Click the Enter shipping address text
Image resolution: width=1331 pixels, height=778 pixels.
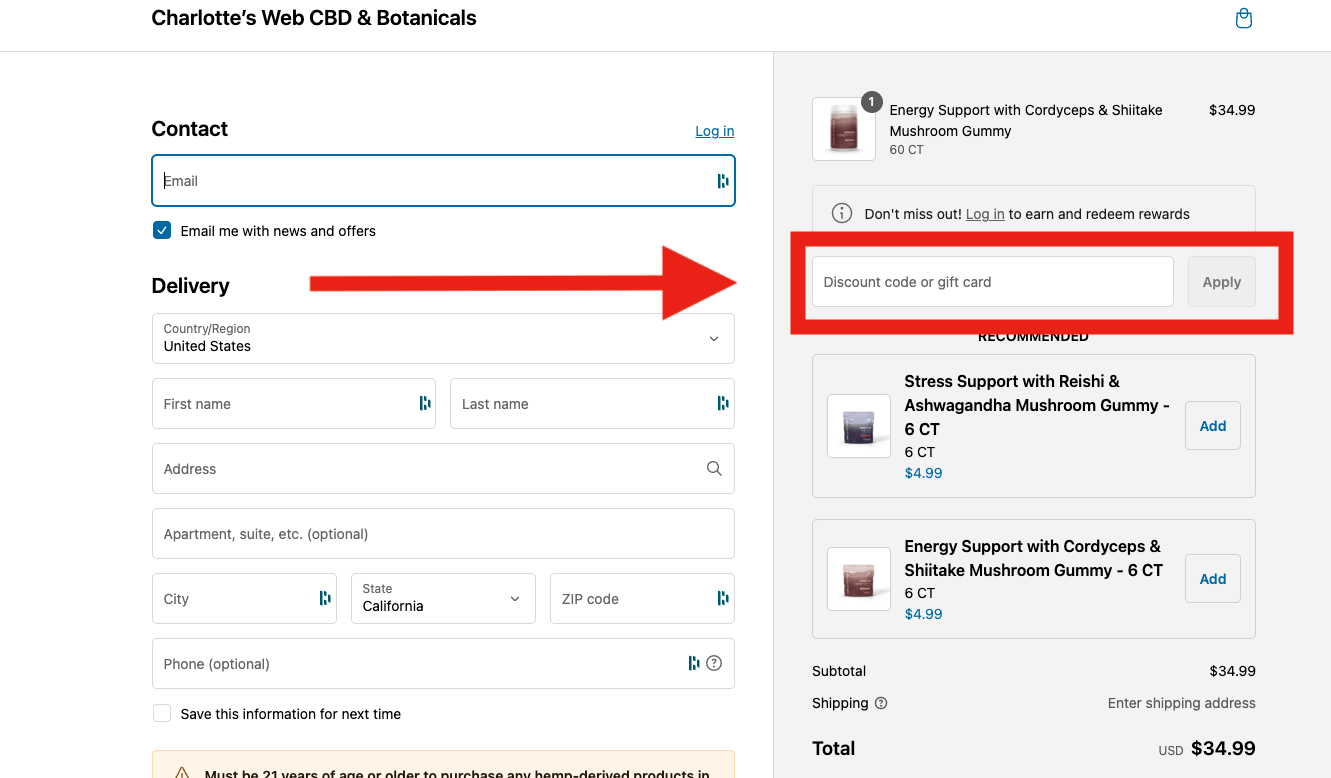click(x=1181, y=703)
